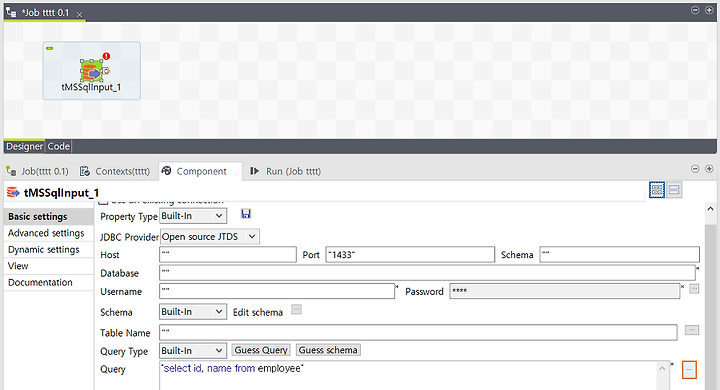Open the Contexts(tttt) tab
The height and width of the screenshot is (390, 720).
(115, 171)
